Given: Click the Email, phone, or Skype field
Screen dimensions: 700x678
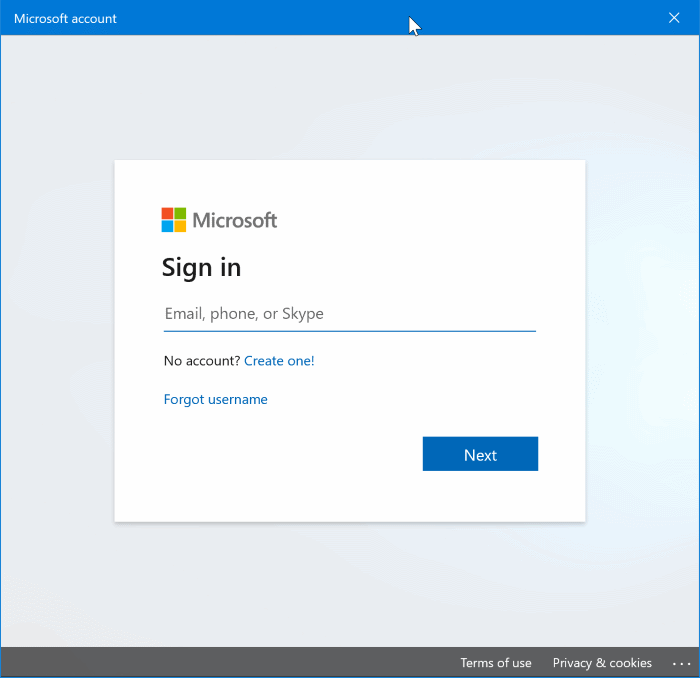Looking at the screenshot, I should click(x=350, y=314).
